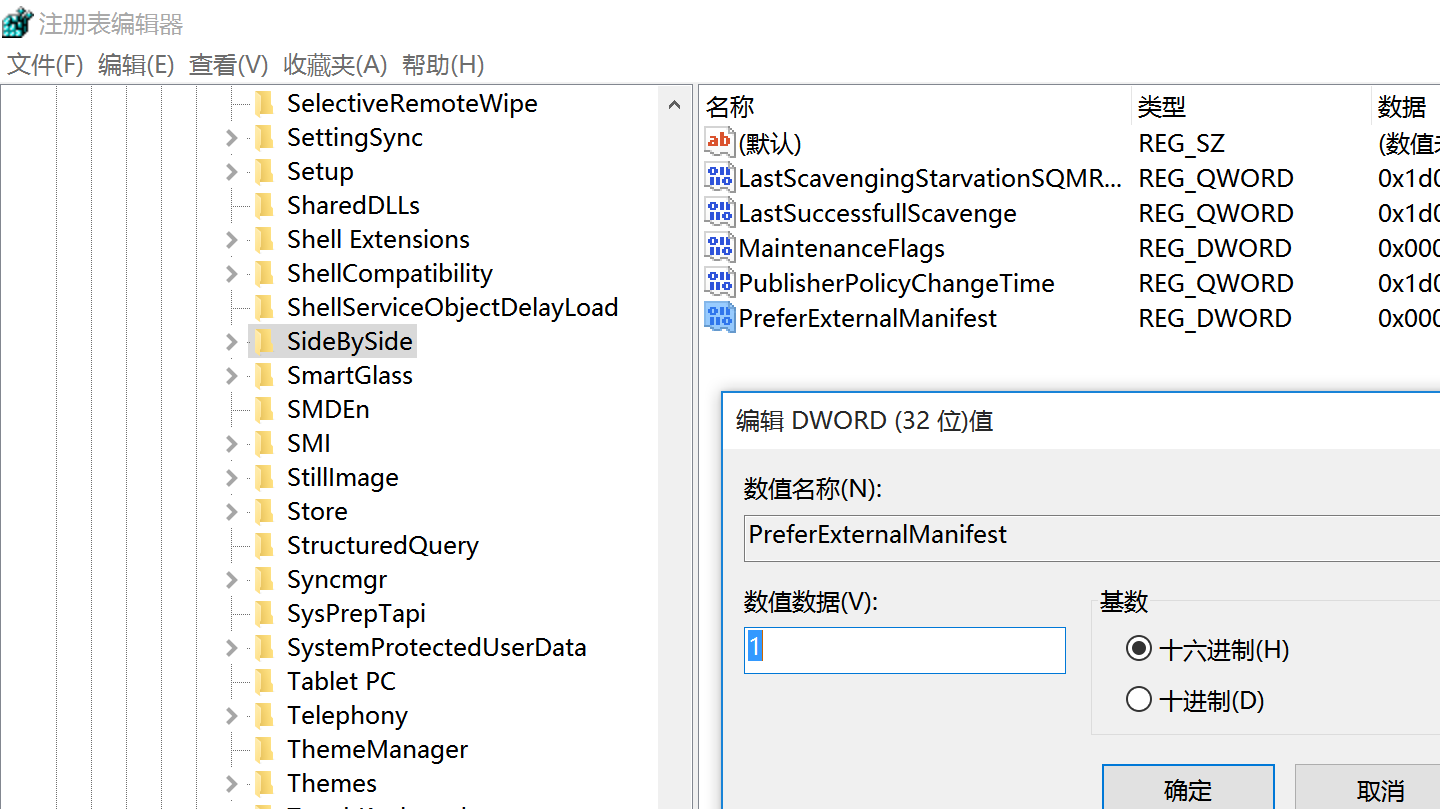Click the LastSuccessfullScavenge binary value icon
Image resolution: width=1440 pixels, height=809 pixels.
[x=719, y=213]
